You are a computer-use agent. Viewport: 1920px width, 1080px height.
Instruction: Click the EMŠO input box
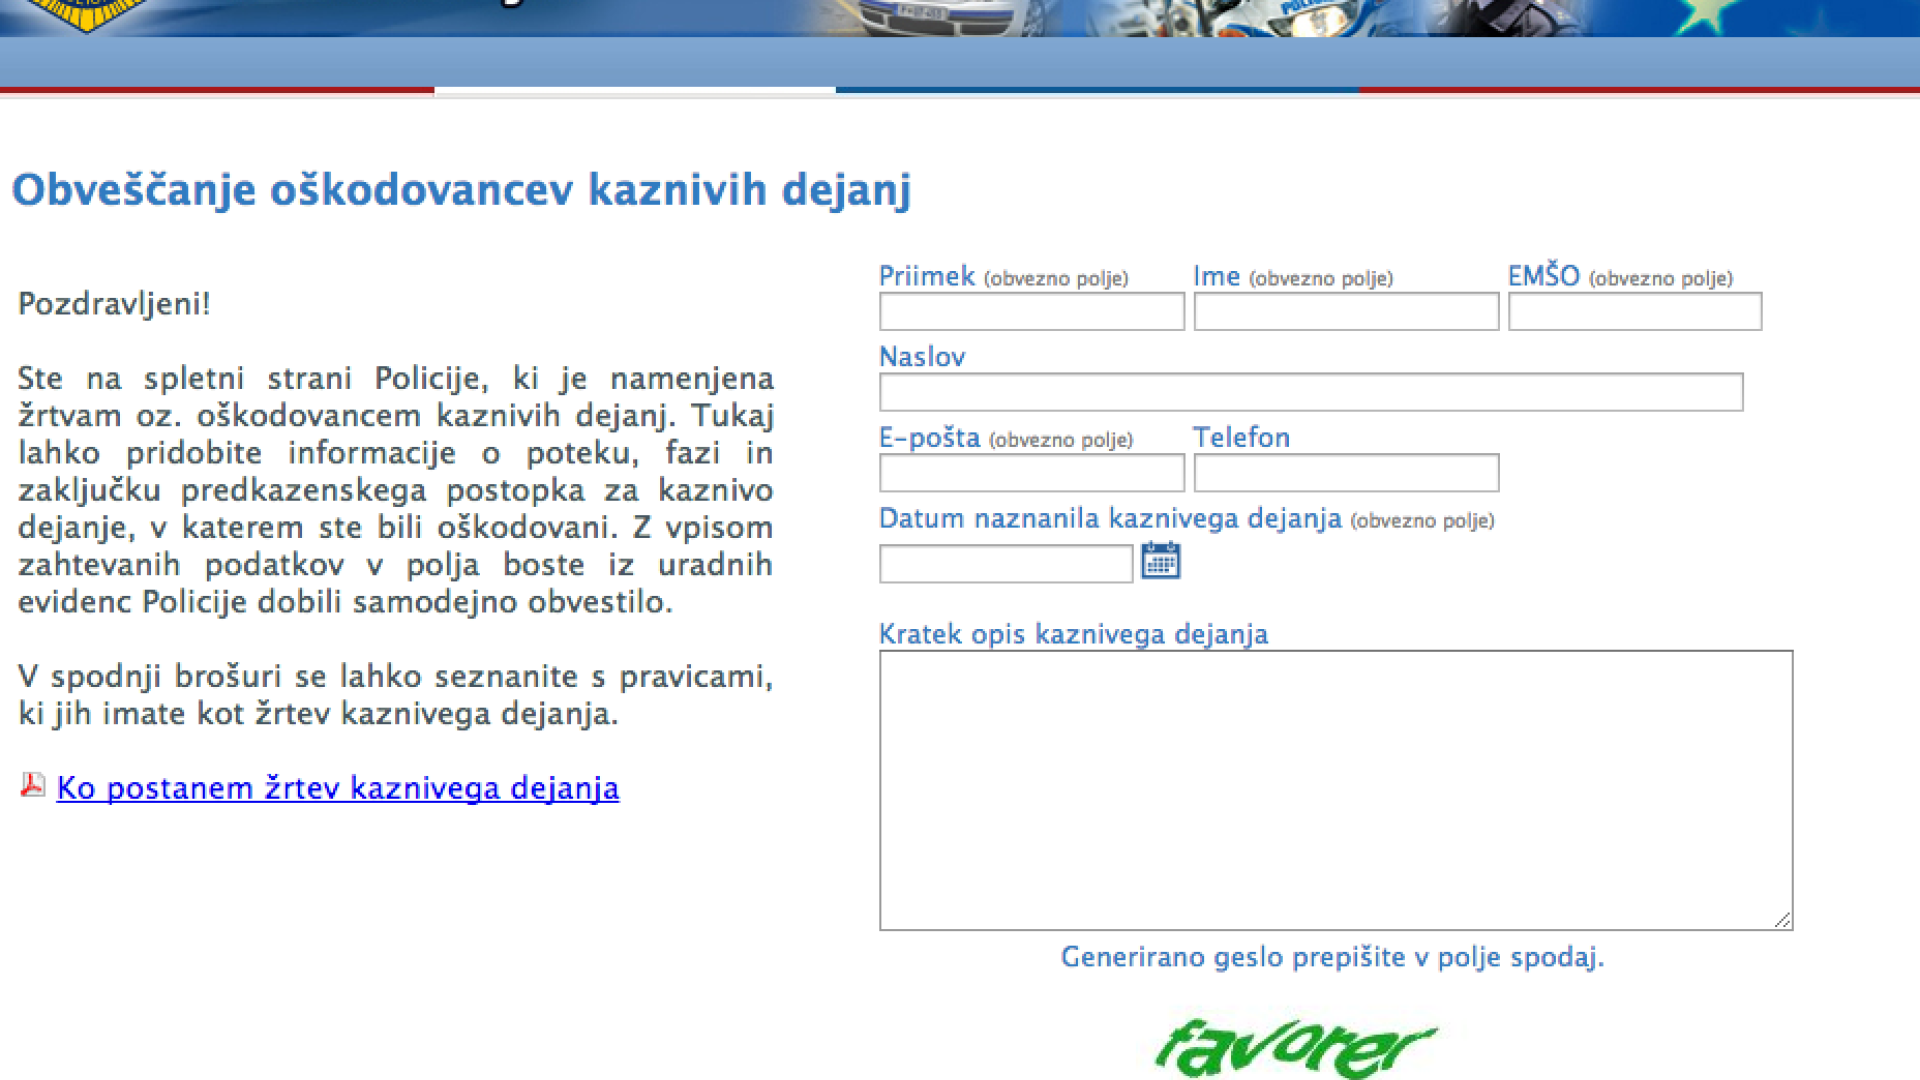1634,312
